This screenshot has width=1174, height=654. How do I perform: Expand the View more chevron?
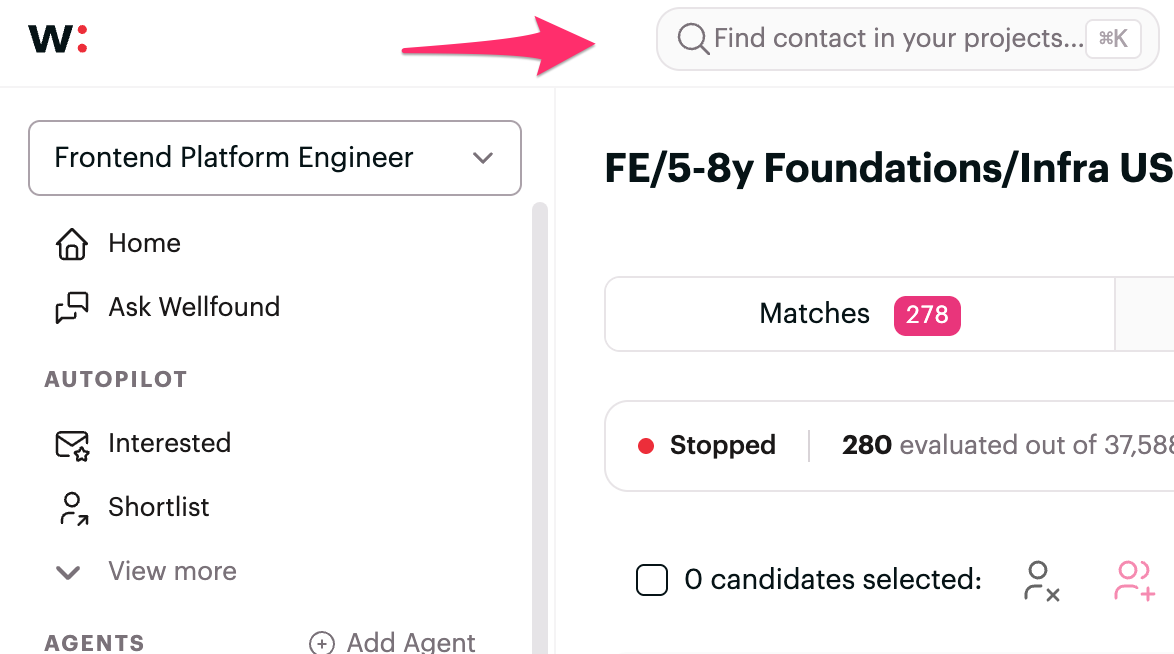(x=68, y=572)
